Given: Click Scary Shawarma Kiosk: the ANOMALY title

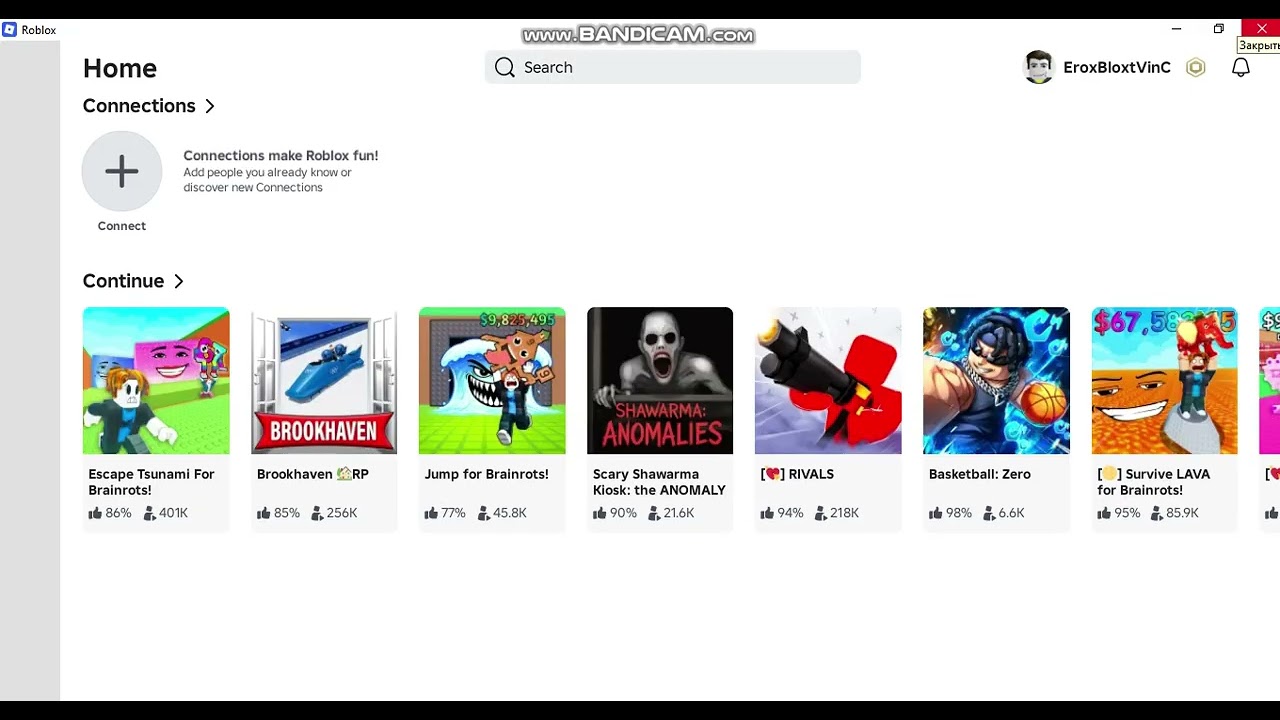Looking at the screenshot, I should (659, 482).
